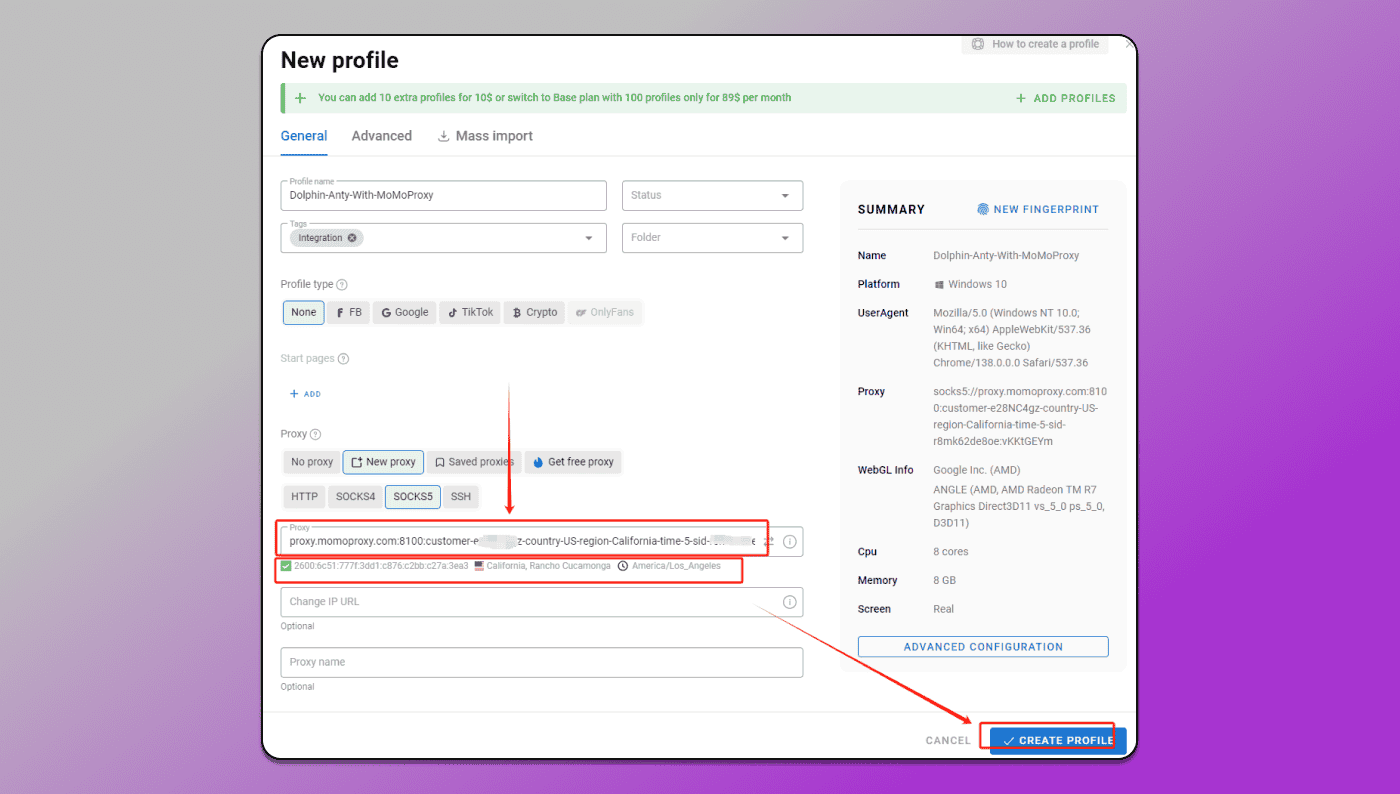This screenshot has width=1400, height=794.
Task: Select FB profile type
Action: coord(348,312)
